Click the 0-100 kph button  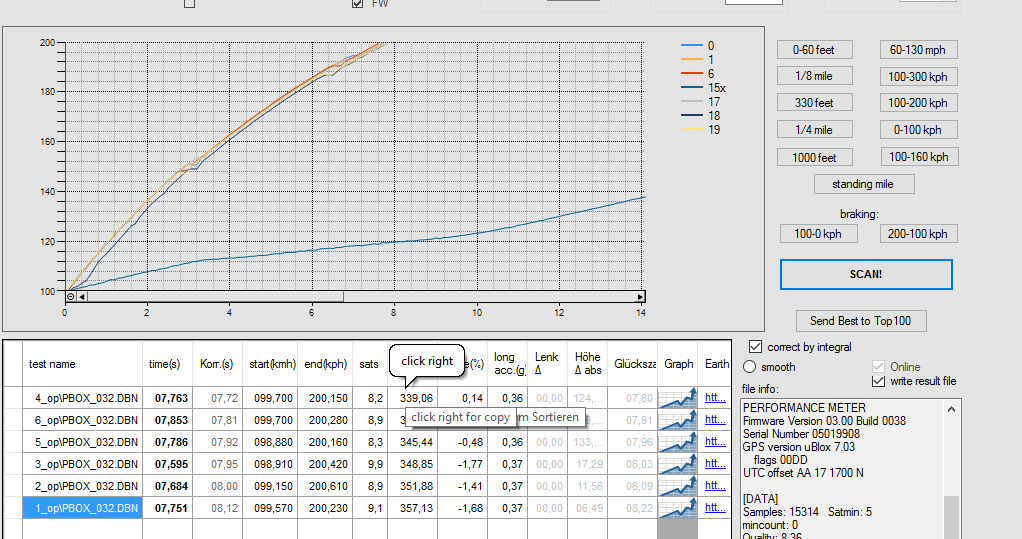tap(918, 130)
